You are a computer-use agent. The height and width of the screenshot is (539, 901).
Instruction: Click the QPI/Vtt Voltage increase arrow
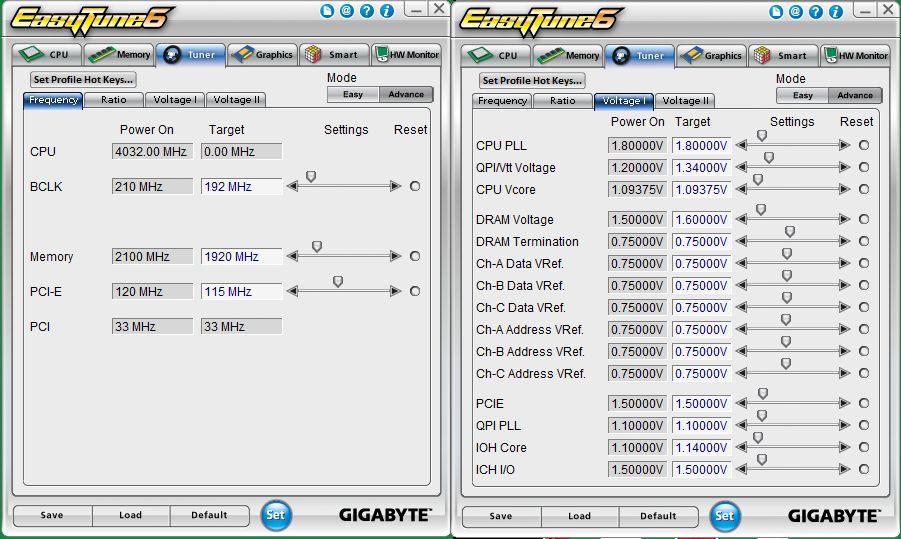click(844, 167)
